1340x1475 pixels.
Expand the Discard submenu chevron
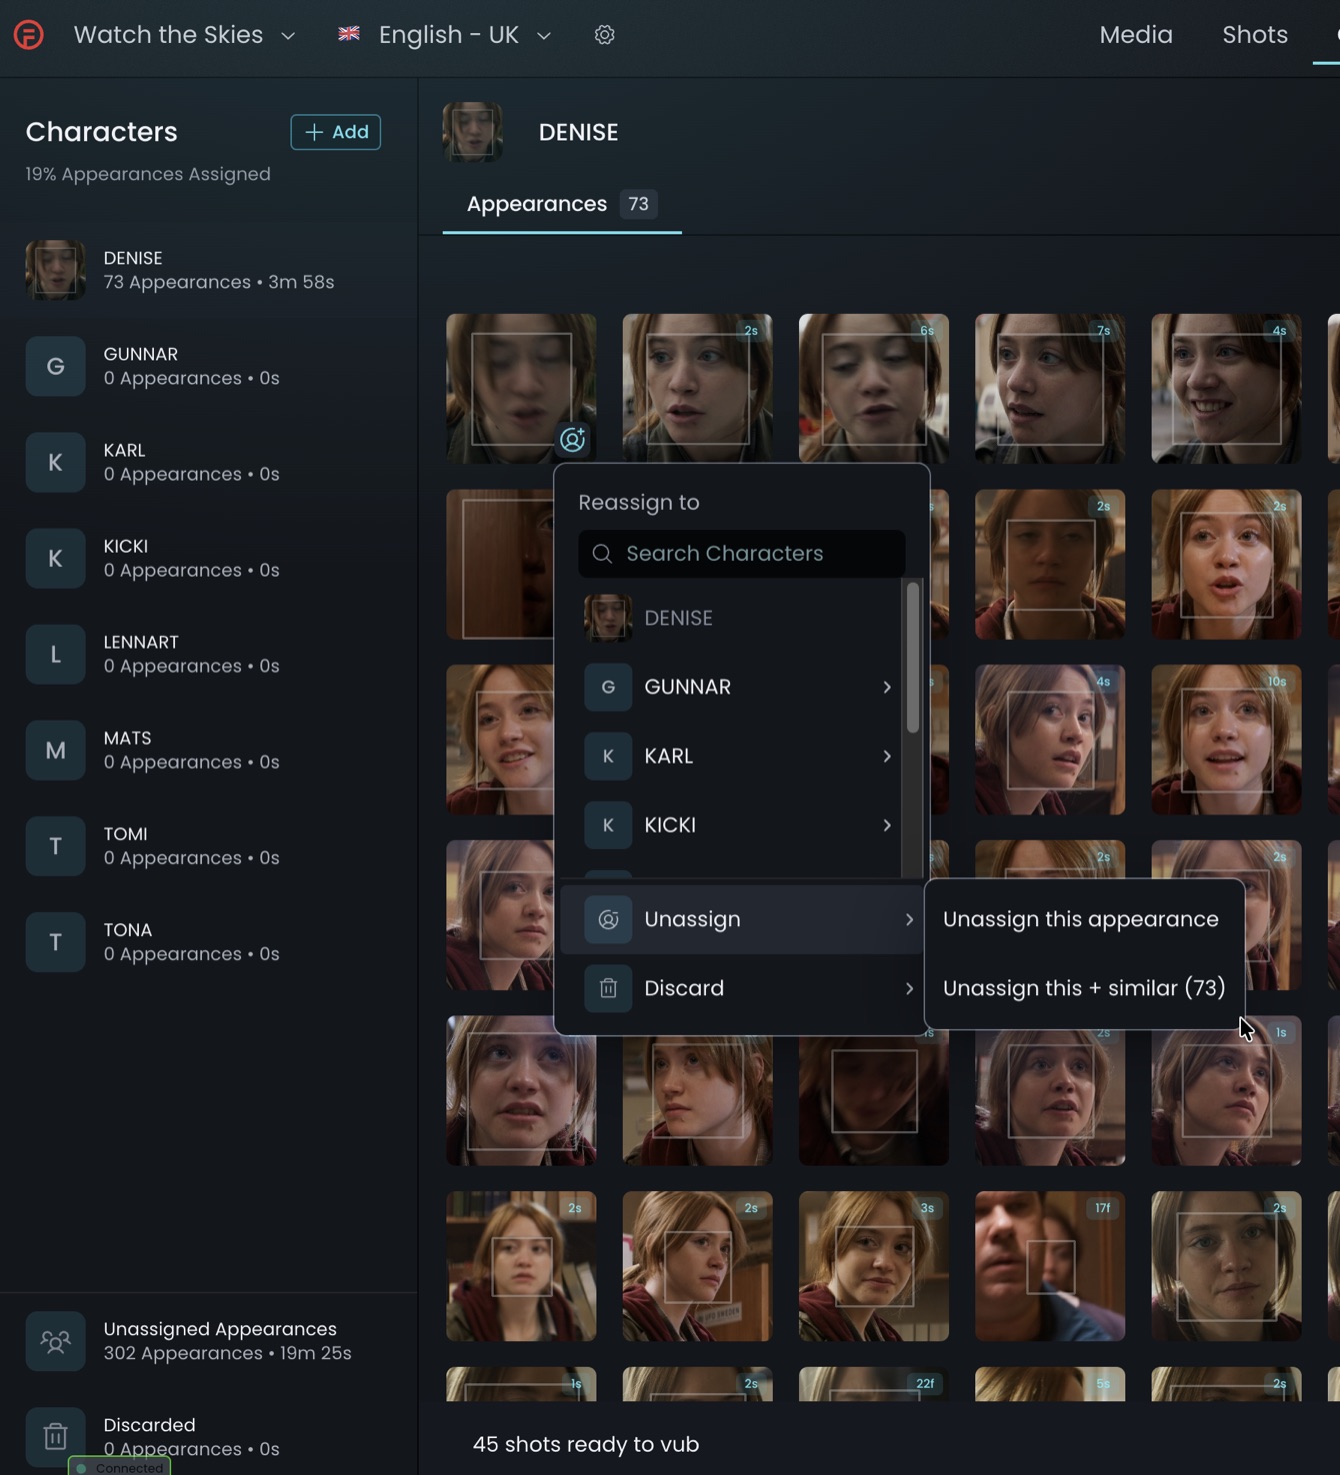coord(909,988)
